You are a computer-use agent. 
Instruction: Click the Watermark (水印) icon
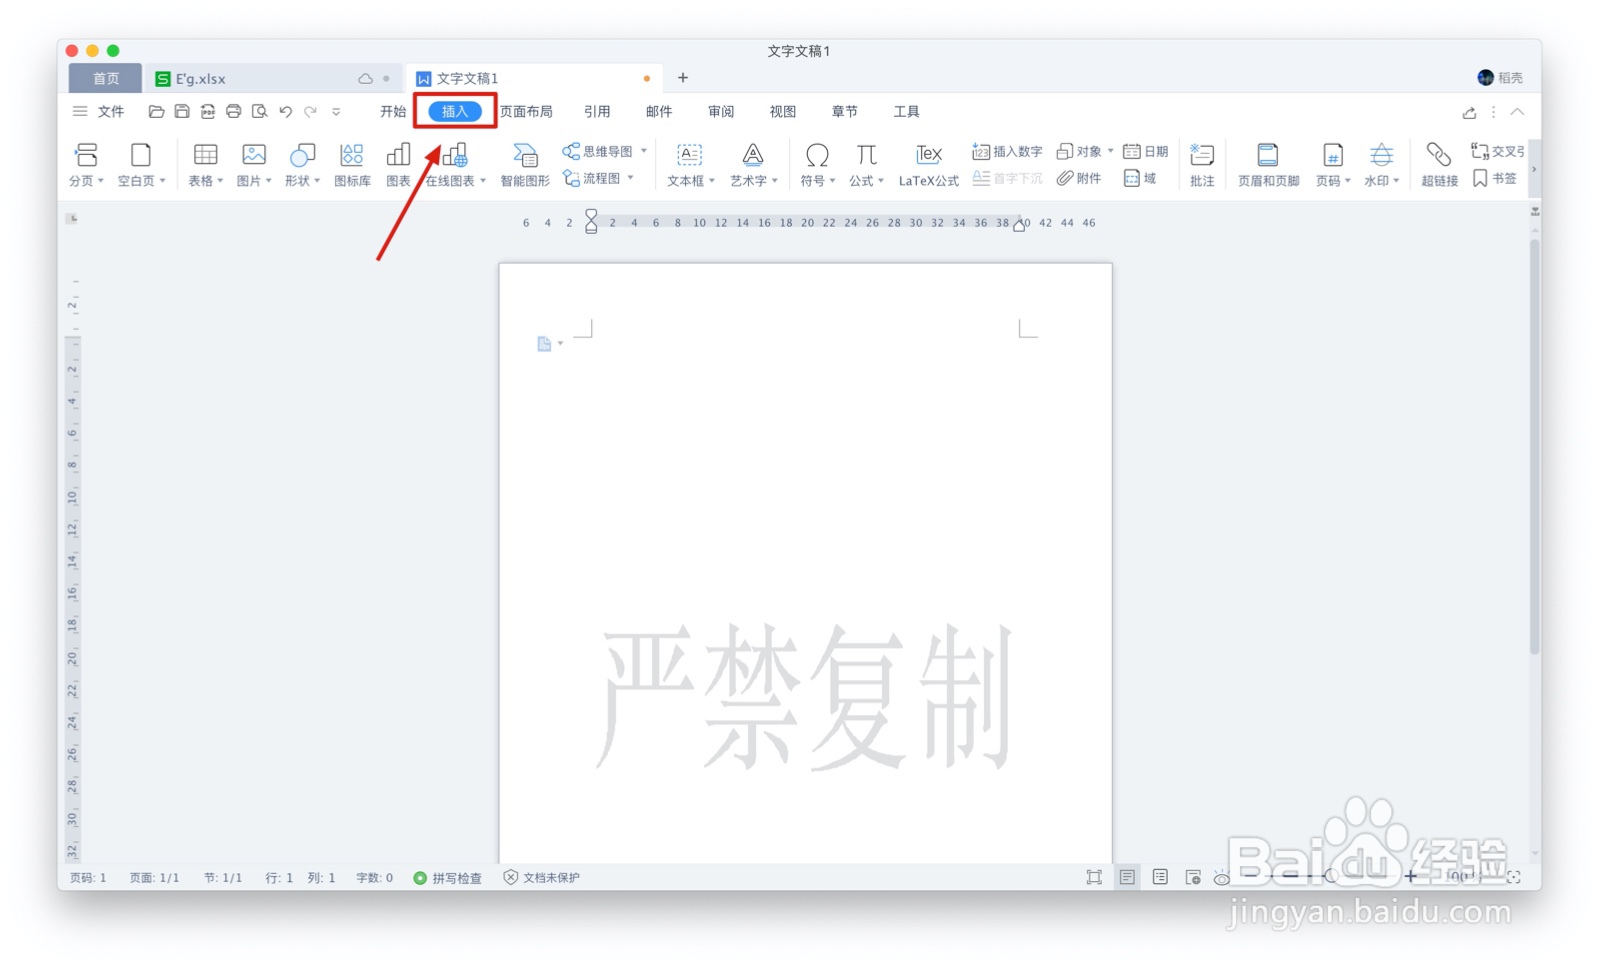pos(1381,155)
